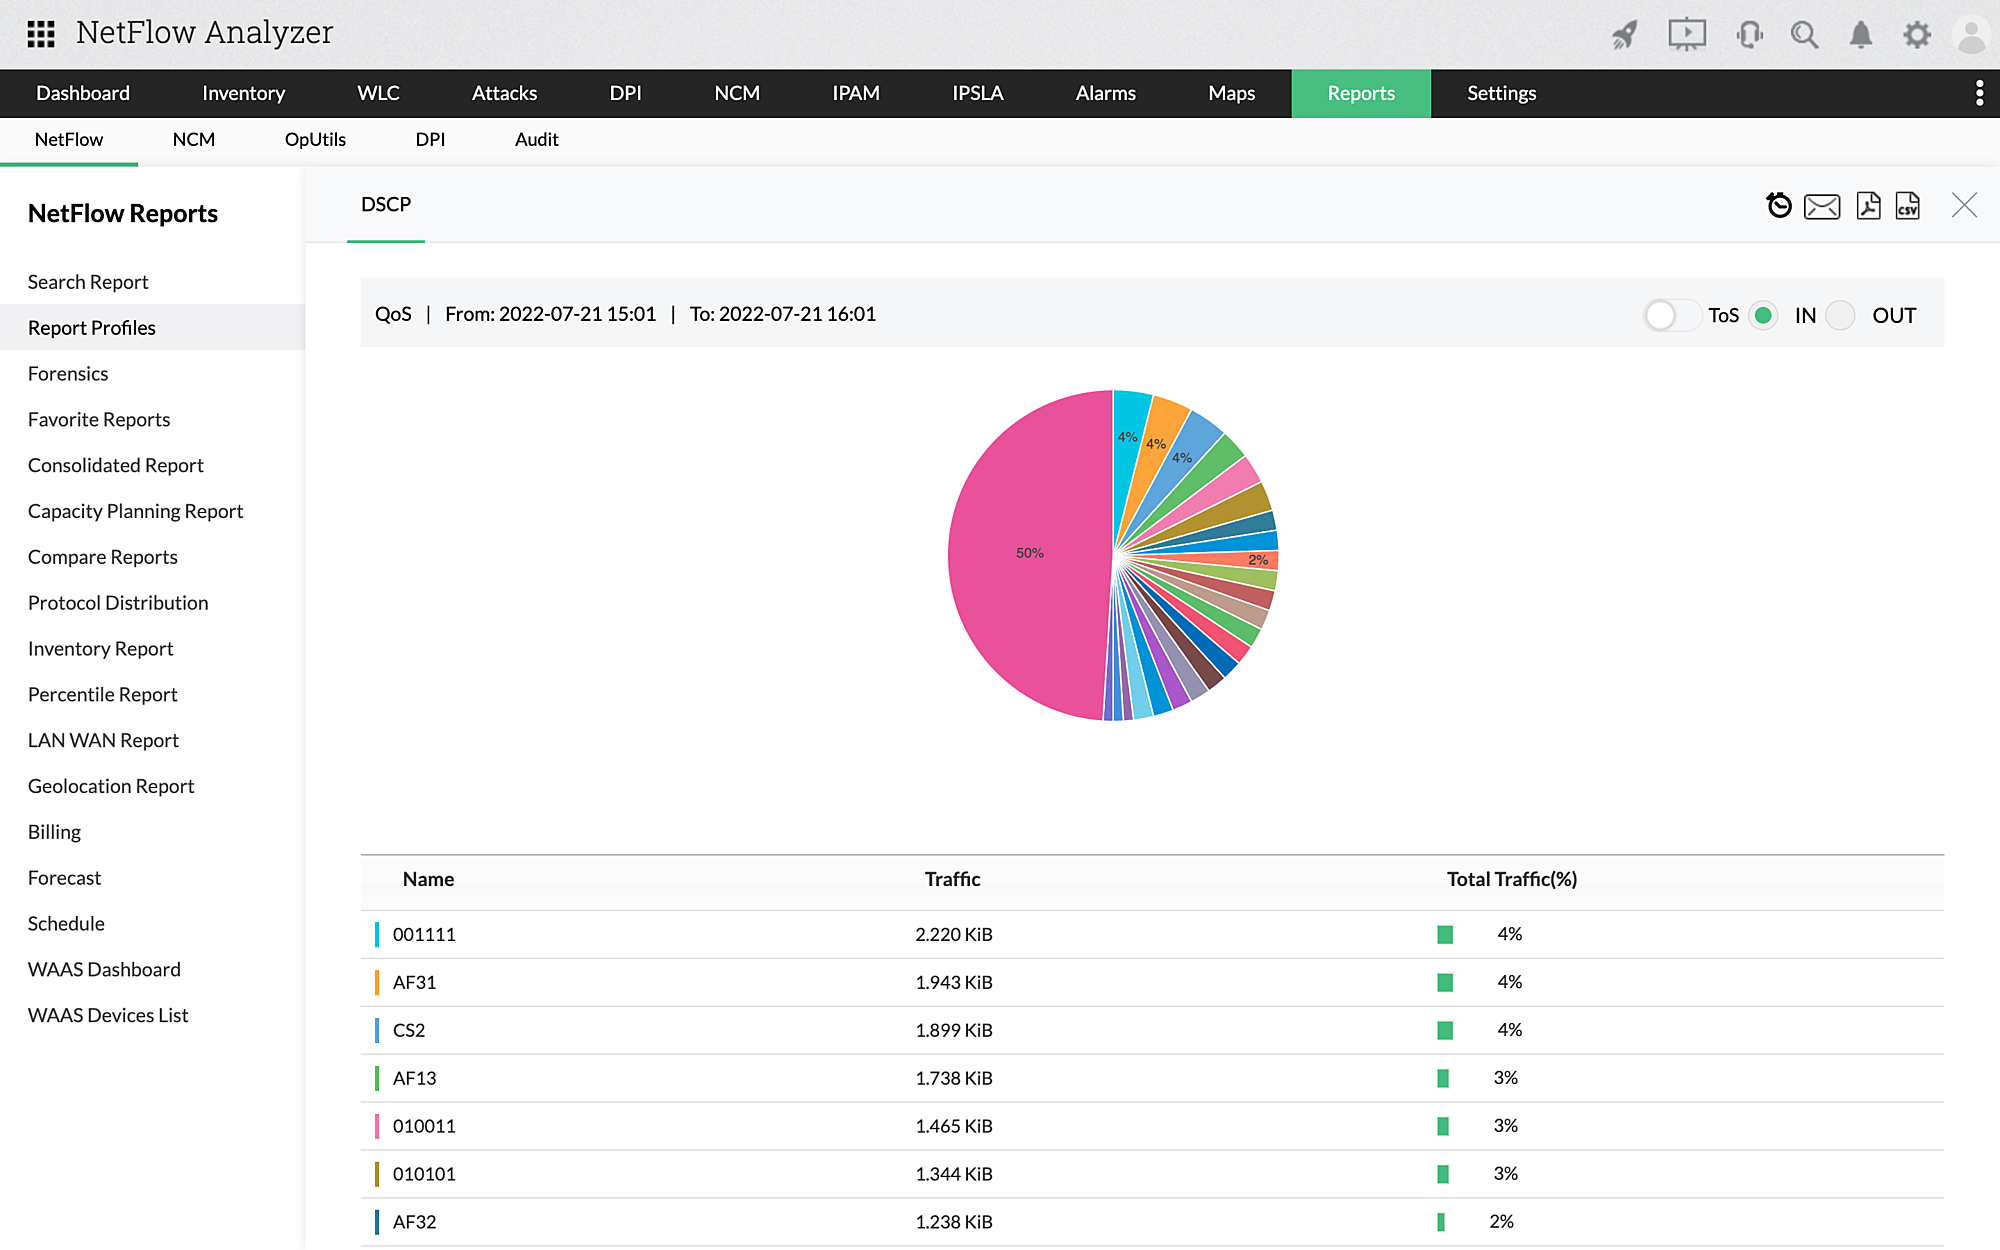Open the OpUtils sub-tab
Viewport: 2000px width, 1250px height.
click(315, 139)
